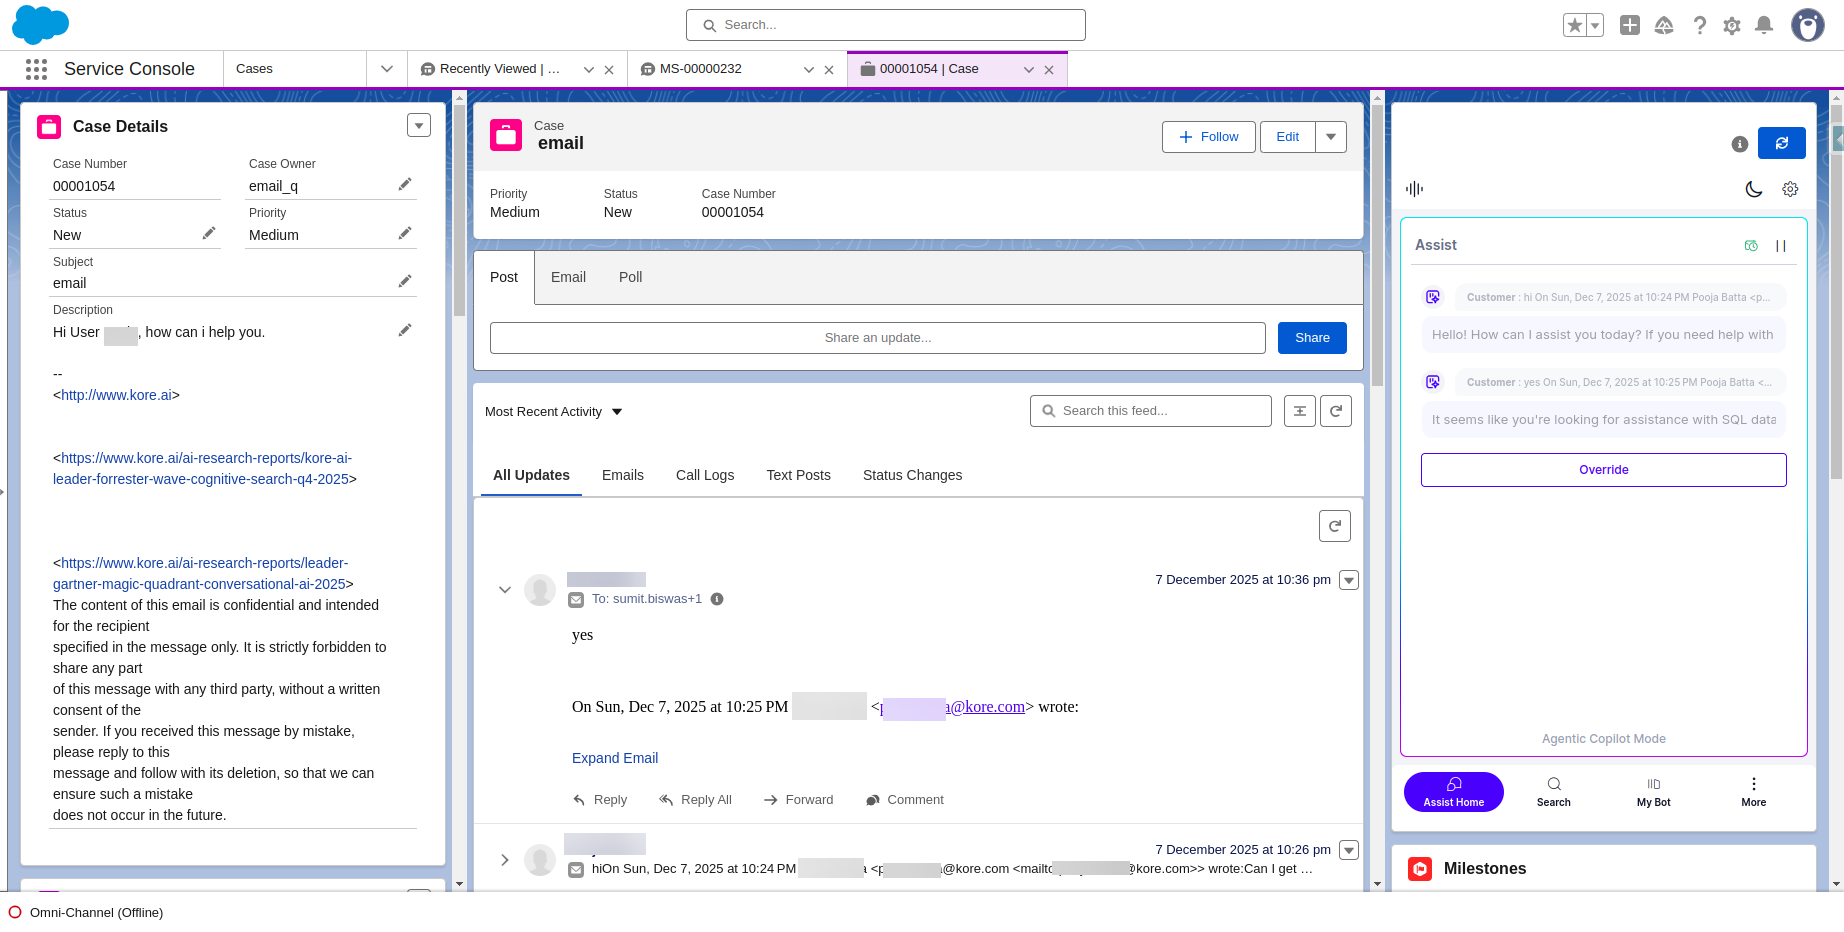The height and width of the screenshot is (932, 1844).
Task: Refresh the activity feed
Action: 1336,411
